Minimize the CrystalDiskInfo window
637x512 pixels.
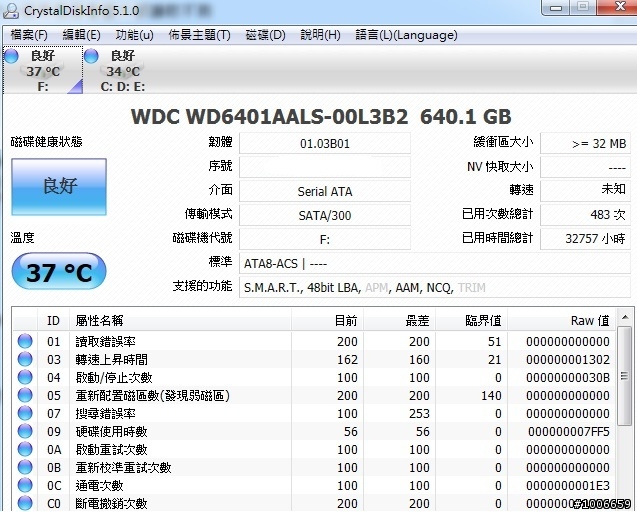point(556,7)
